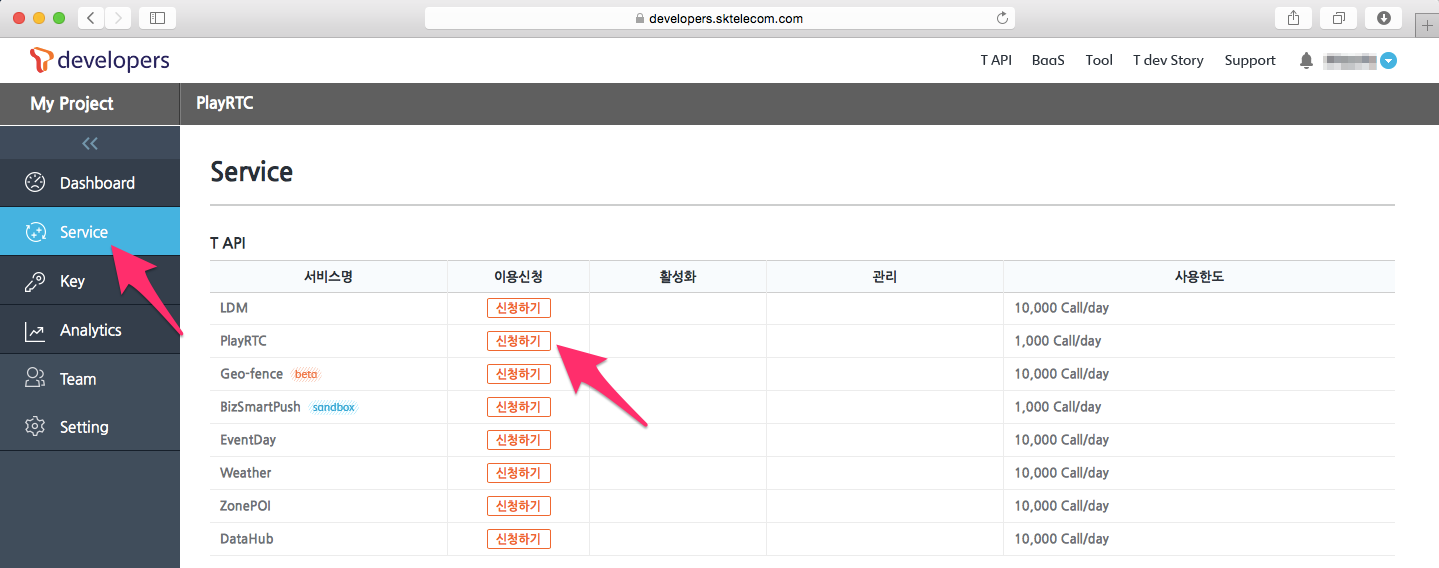Open BaaS menu
The image size is (1439, 568).
tap(1048, 60)
